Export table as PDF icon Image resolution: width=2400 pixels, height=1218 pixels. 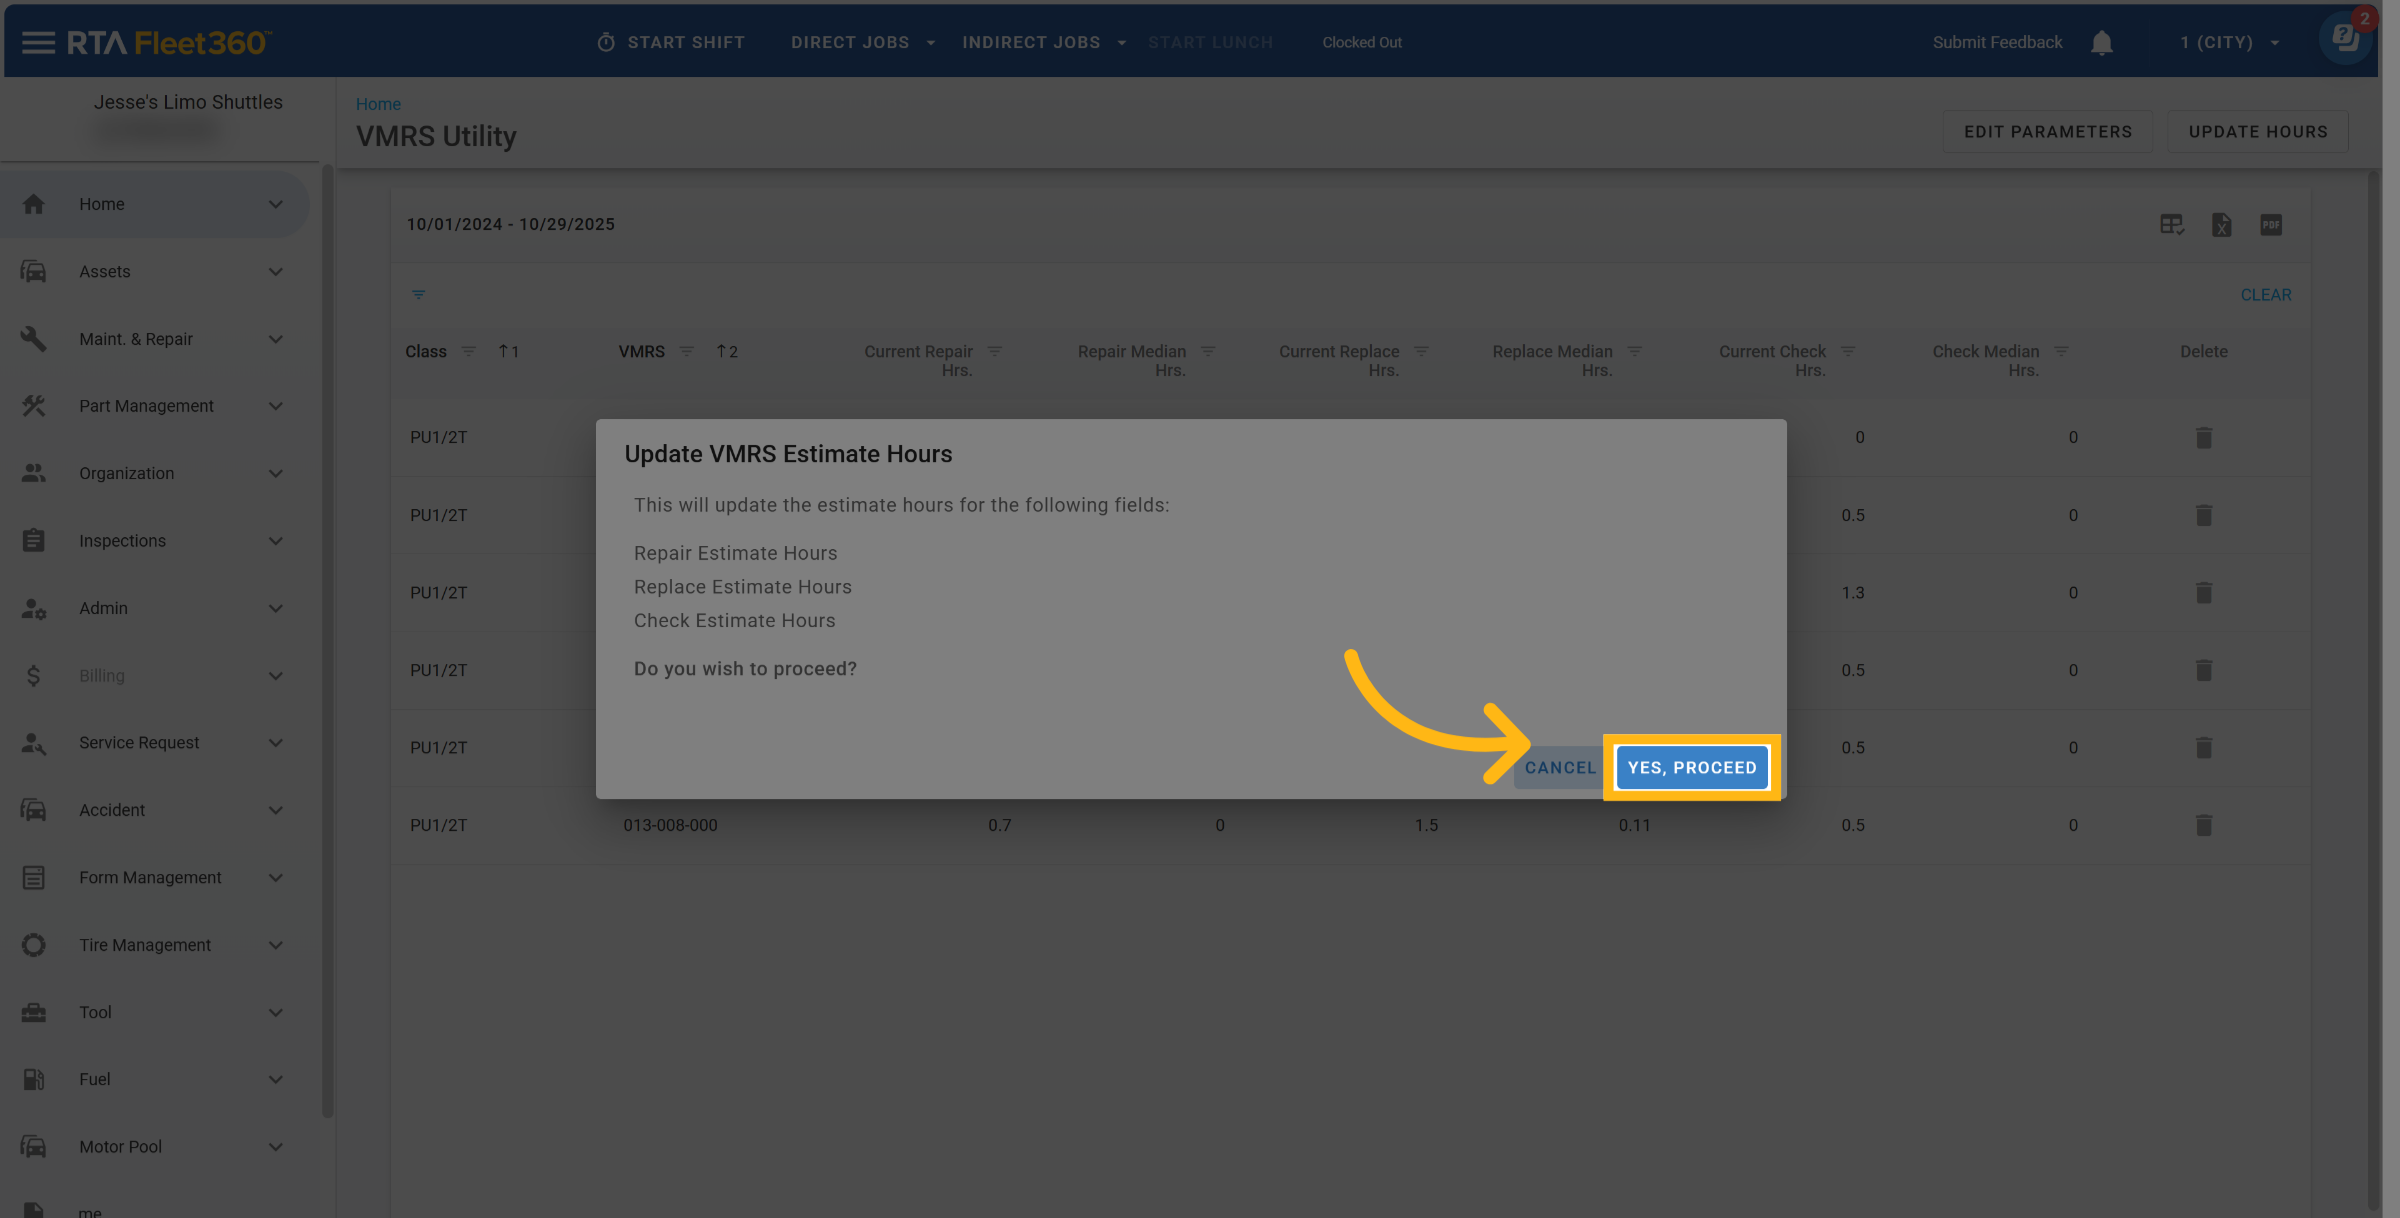pos(2271,225)
